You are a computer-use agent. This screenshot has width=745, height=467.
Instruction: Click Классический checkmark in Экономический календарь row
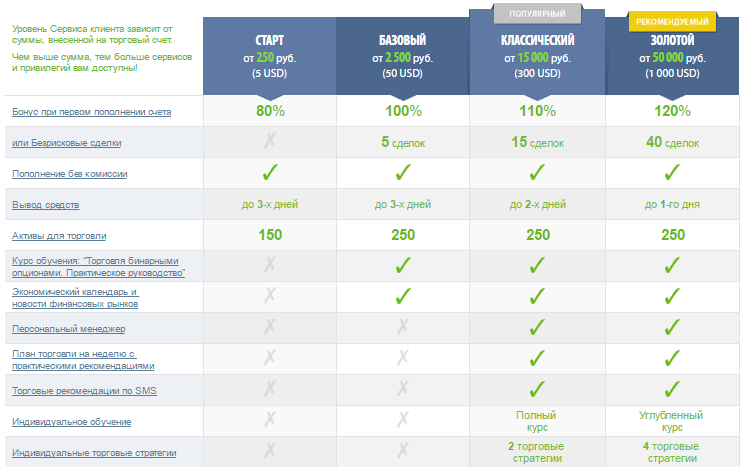click(537, 296)
